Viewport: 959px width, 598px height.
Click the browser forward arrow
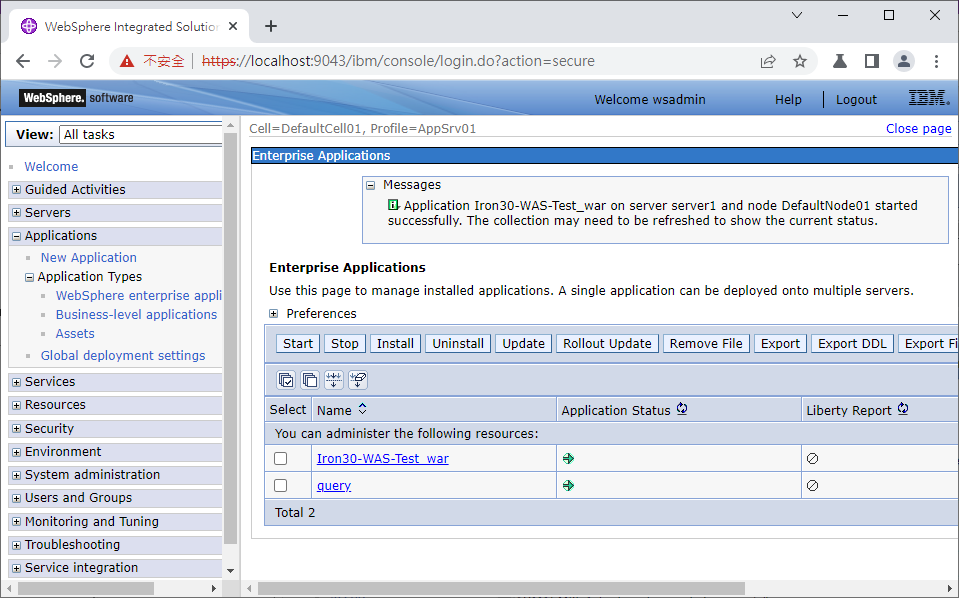pyautogui.click(x=55, y=61)
